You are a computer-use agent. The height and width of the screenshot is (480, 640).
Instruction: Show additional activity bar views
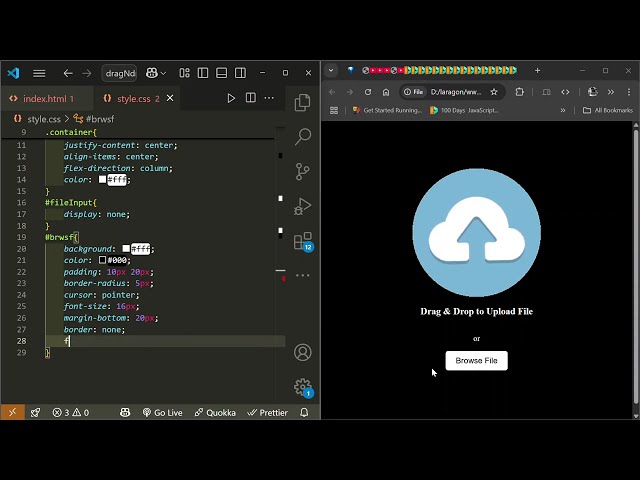(302, 276)
